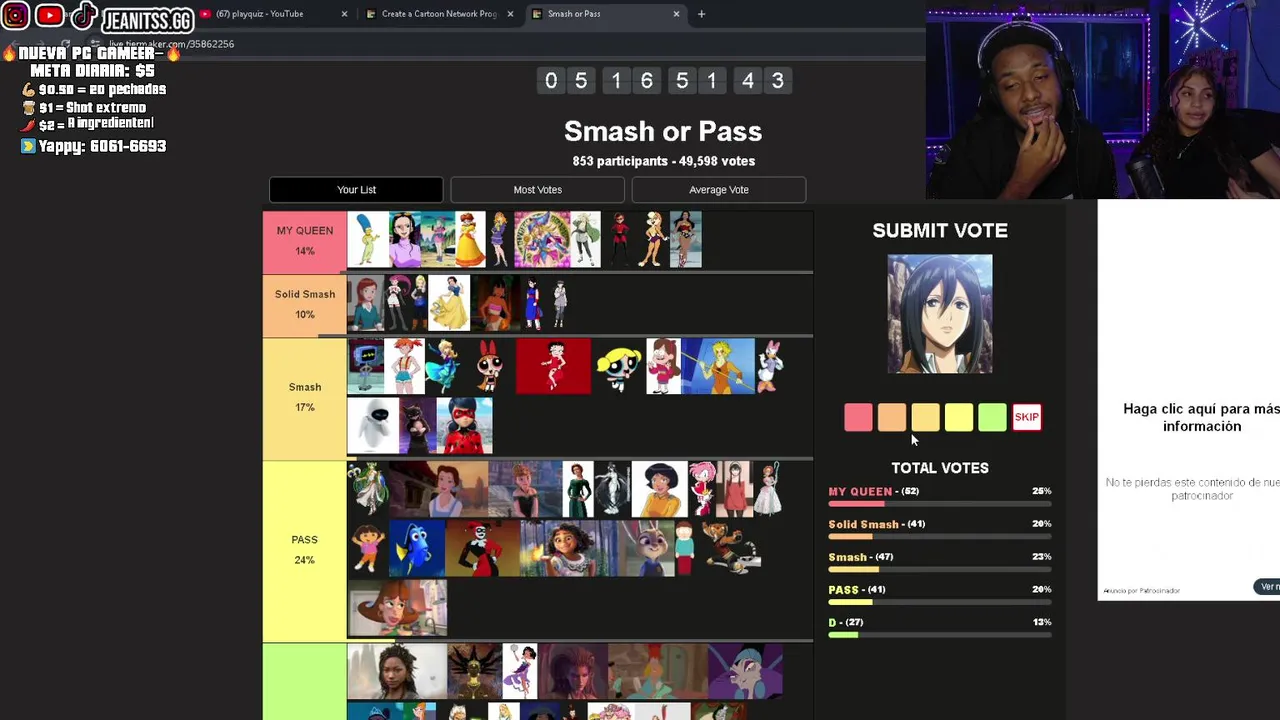Click the Solid Smash 10% tier label

click(305, 305)
